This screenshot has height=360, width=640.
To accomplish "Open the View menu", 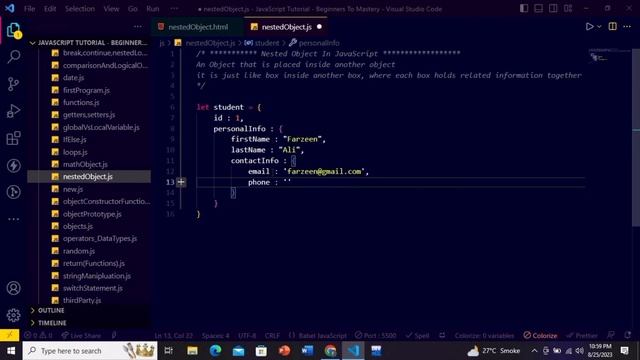I will pyautogui.click(x=111, y=9).
